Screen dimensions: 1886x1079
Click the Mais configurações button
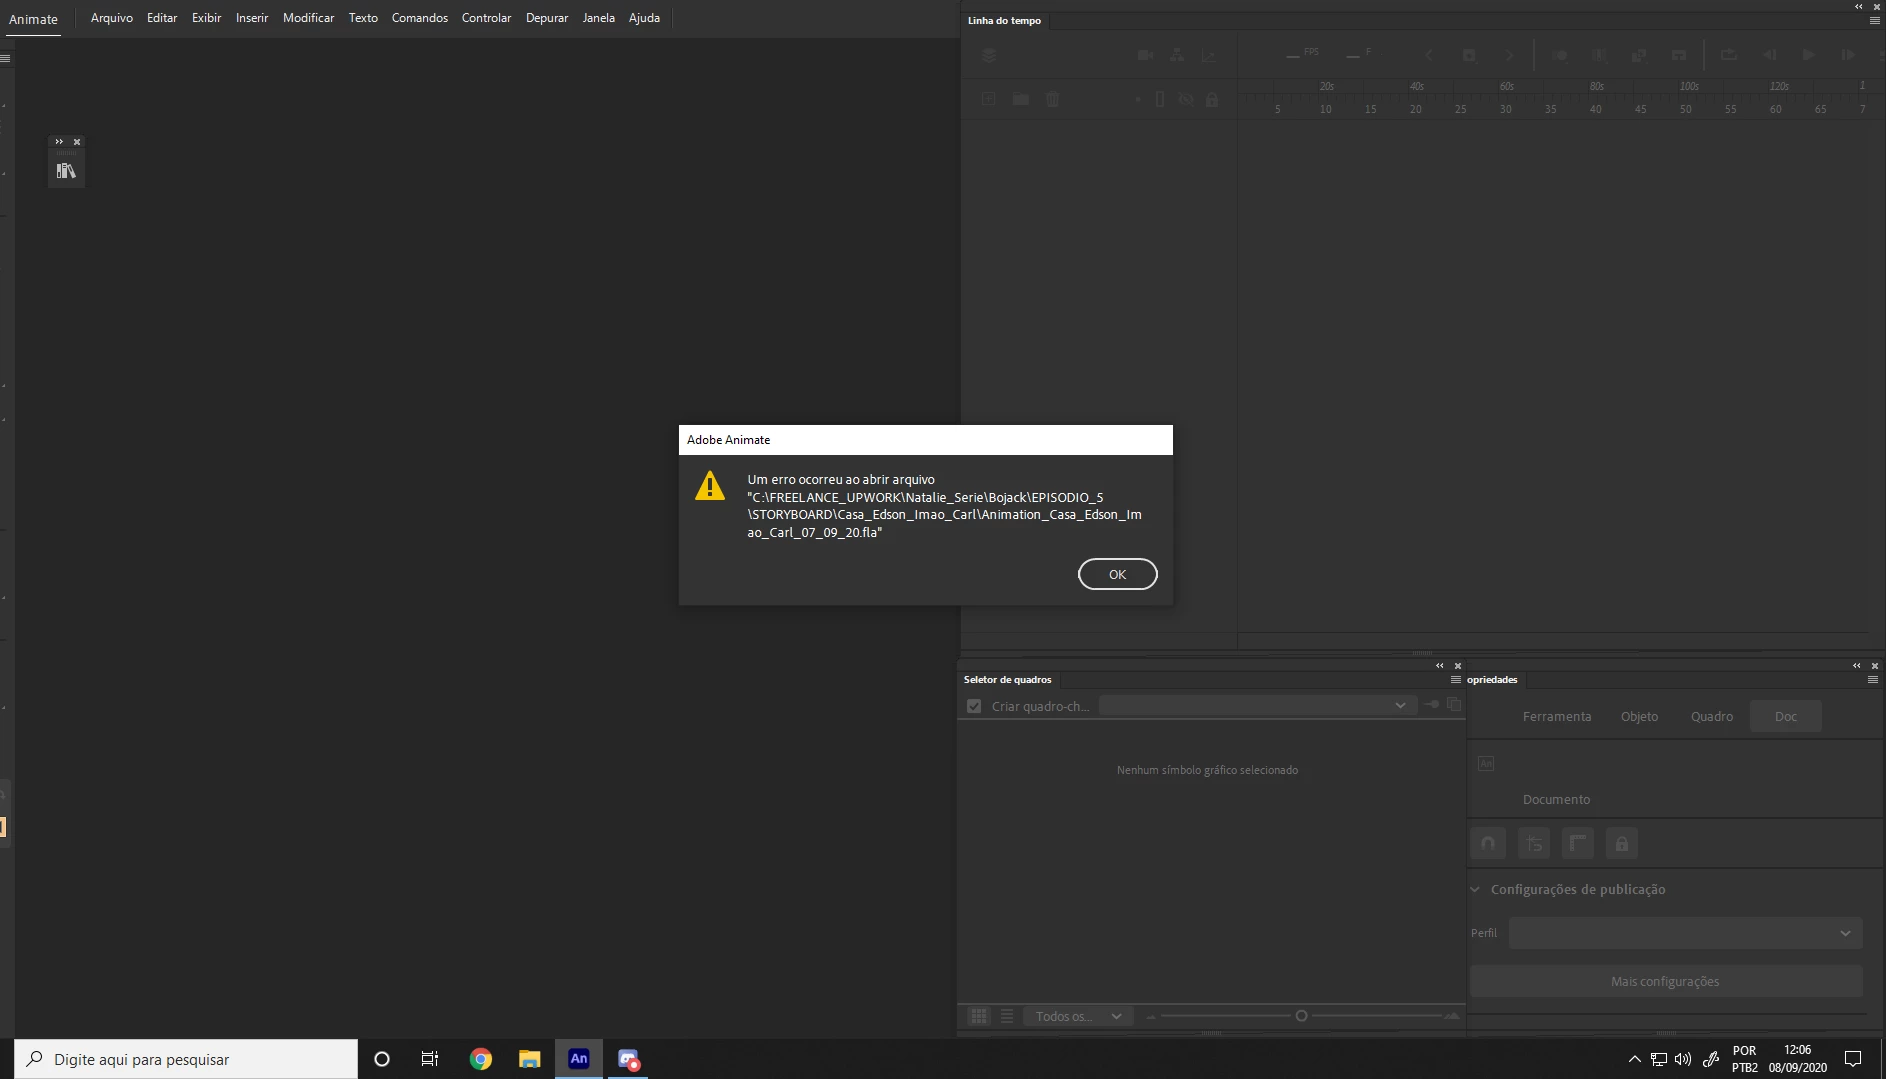[1665, 981]
